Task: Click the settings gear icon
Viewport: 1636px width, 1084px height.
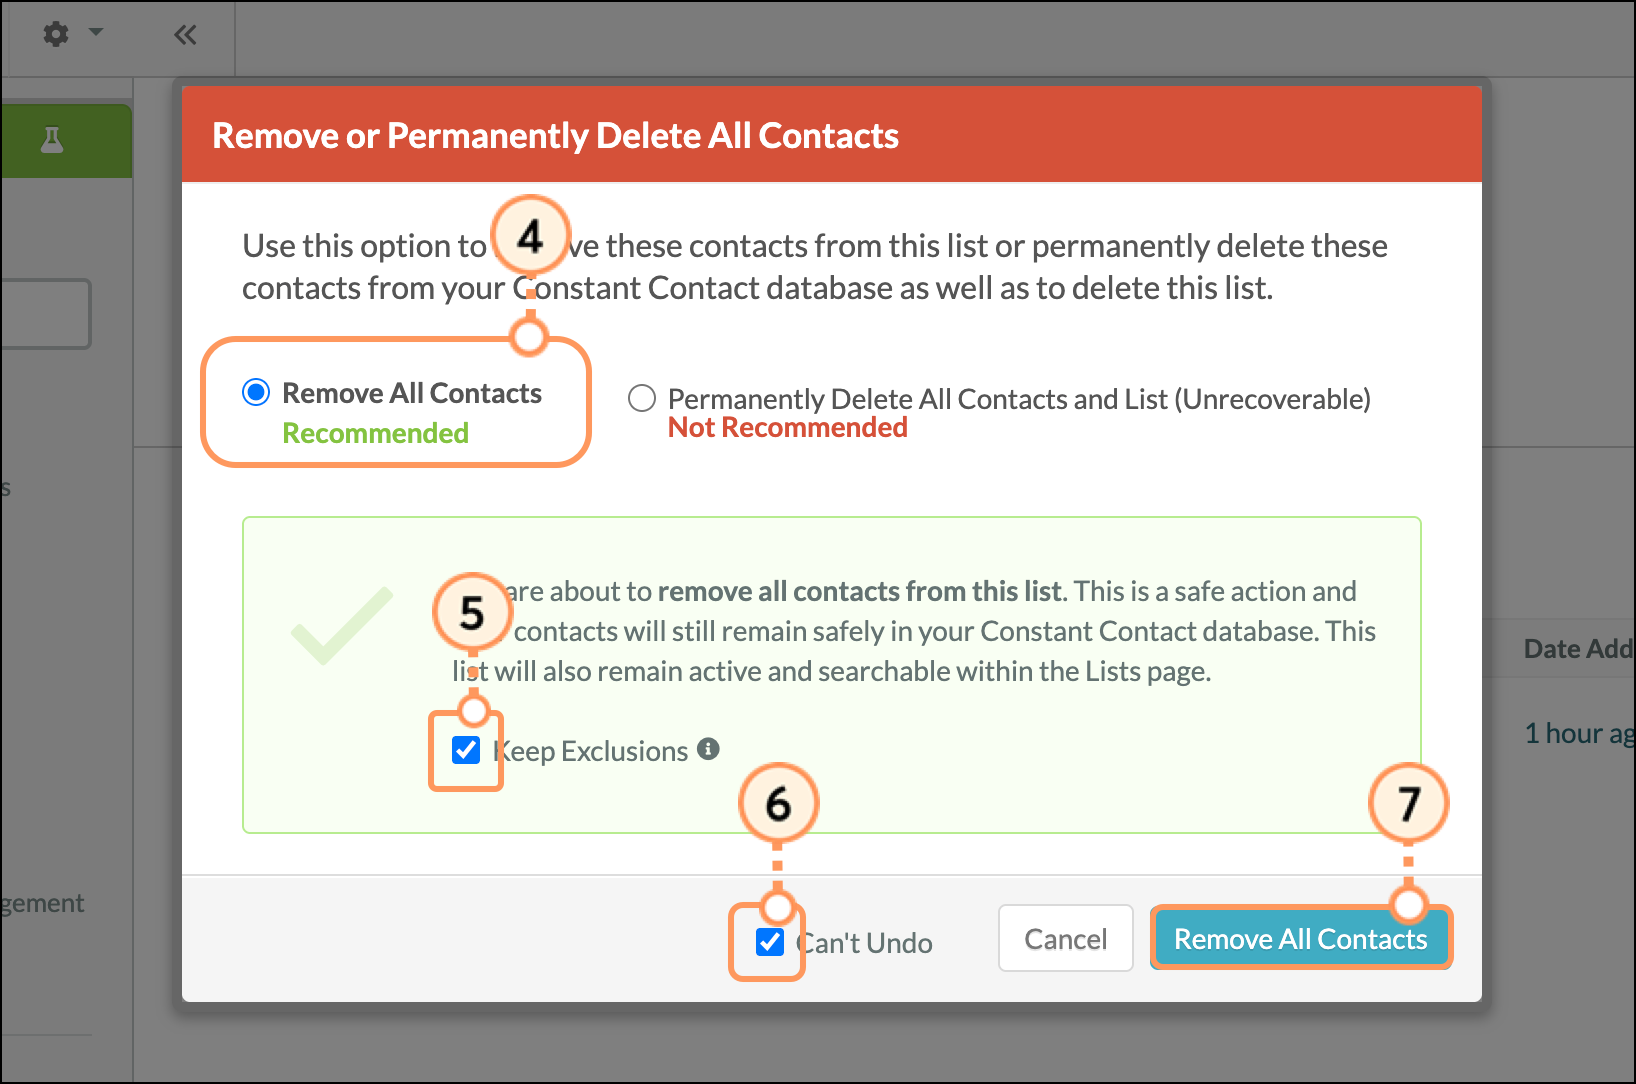Action: click(x=56, y=34)
